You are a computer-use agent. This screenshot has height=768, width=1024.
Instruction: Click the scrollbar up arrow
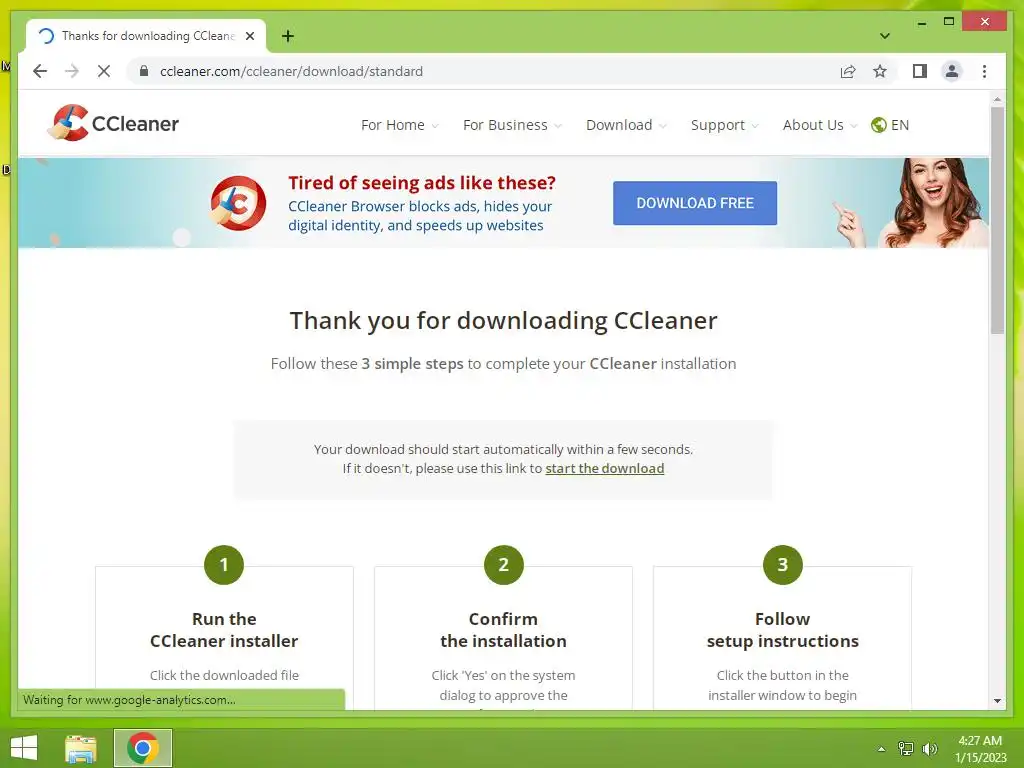[x=997, y=99]
